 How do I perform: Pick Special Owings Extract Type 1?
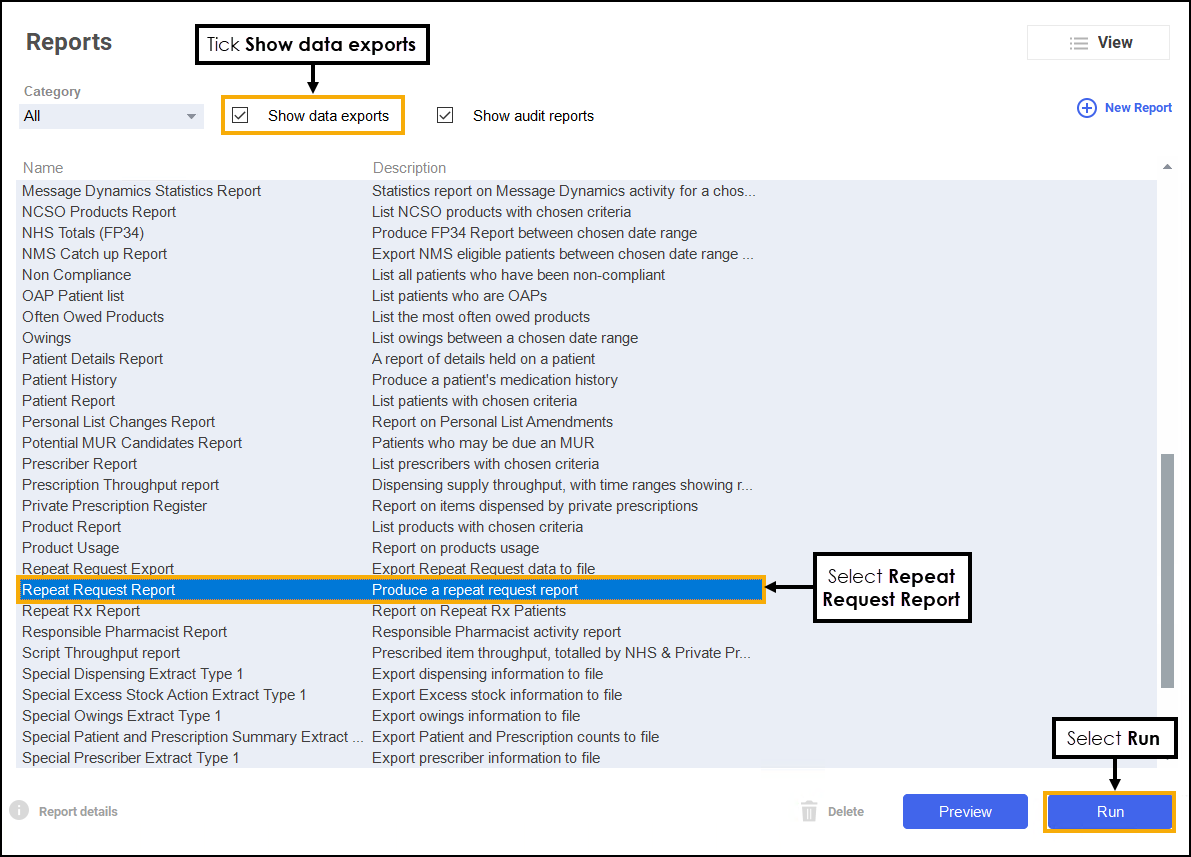(x=121, y=716)
